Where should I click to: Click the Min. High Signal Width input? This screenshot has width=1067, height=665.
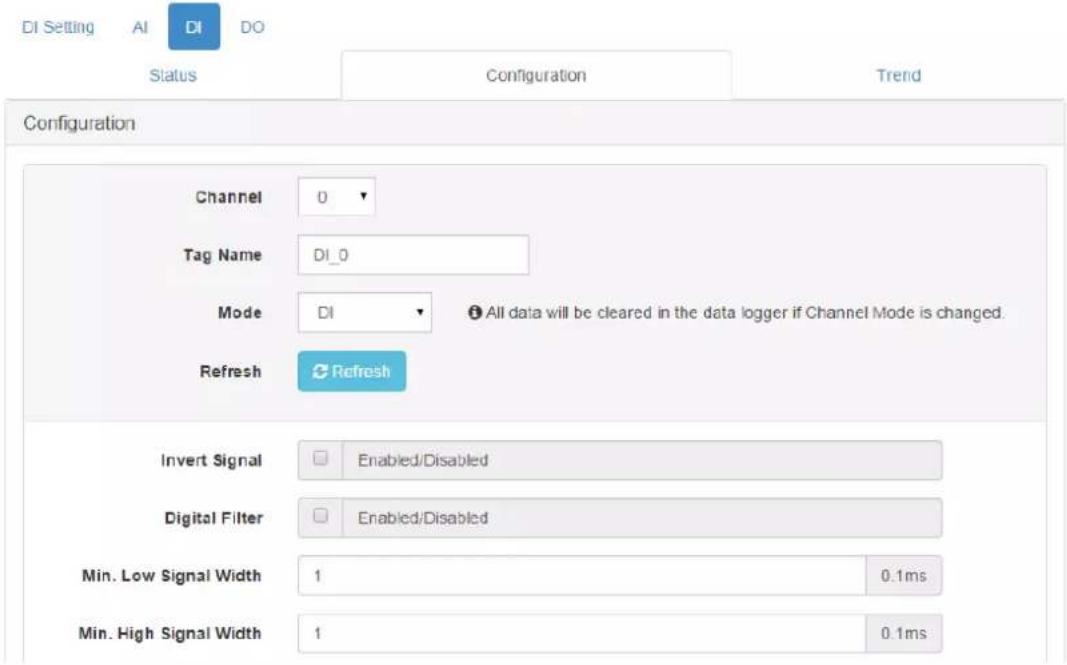point(582,634)
